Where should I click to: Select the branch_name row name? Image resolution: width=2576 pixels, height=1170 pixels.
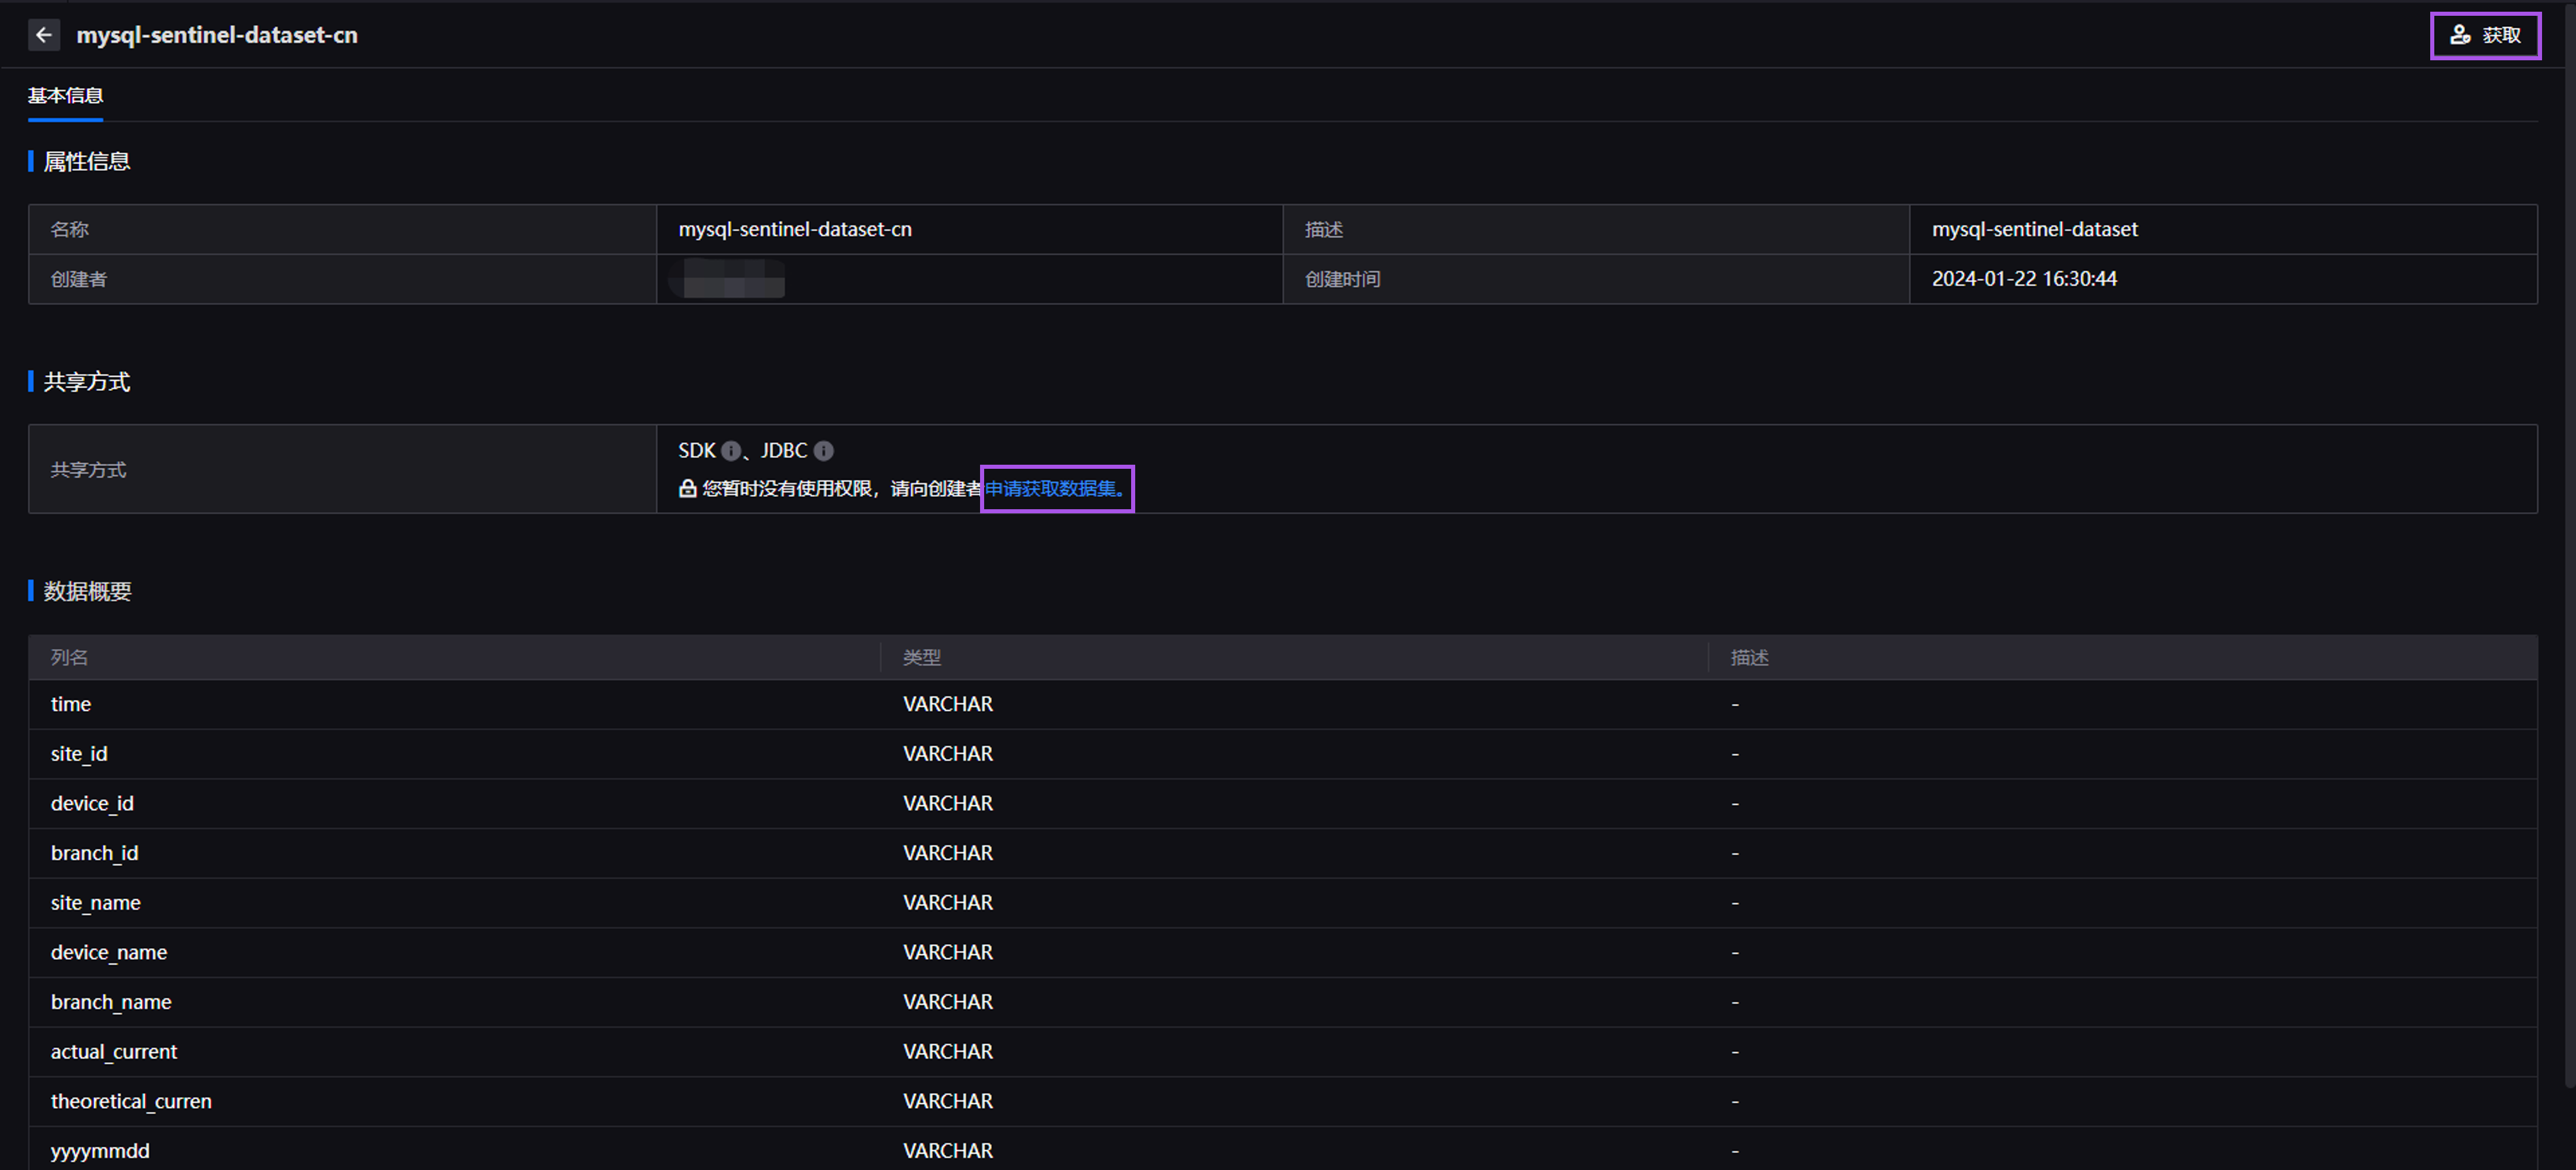click(111, 1002)
